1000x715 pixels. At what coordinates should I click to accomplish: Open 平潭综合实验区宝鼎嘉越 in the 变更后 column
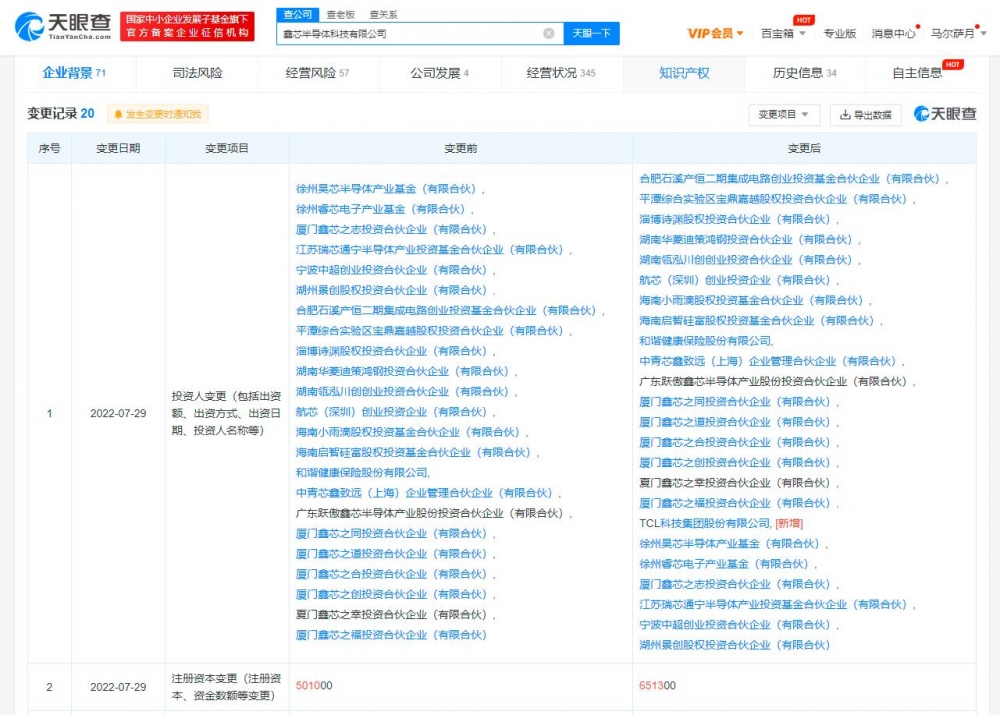[774, 199]
